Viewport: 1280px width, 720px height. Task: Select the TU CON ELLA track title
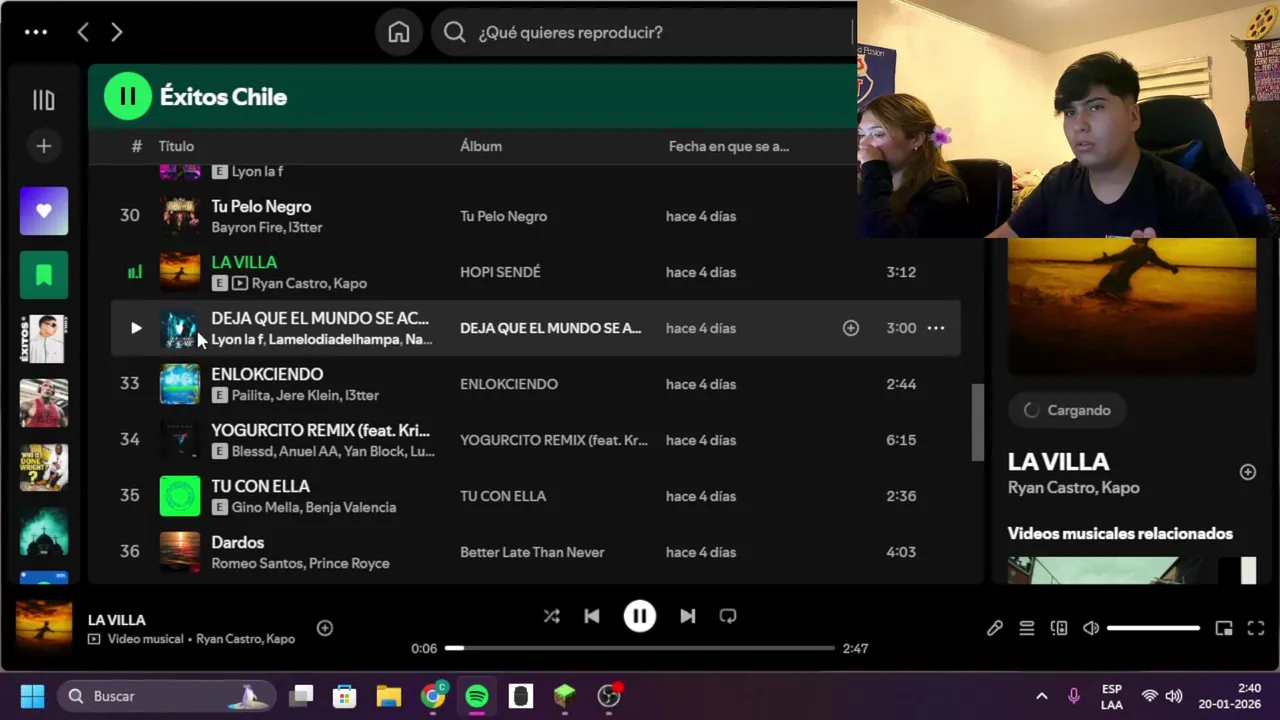[x=260, y=486]
